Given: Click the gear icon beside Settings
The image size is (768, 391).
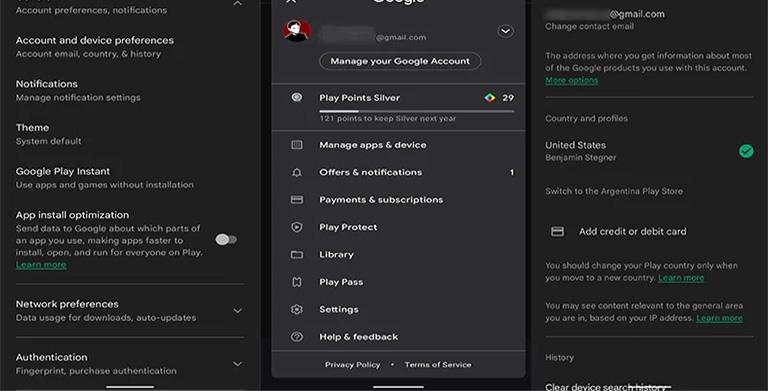Looking at the screenshot, I should [297, 310].
